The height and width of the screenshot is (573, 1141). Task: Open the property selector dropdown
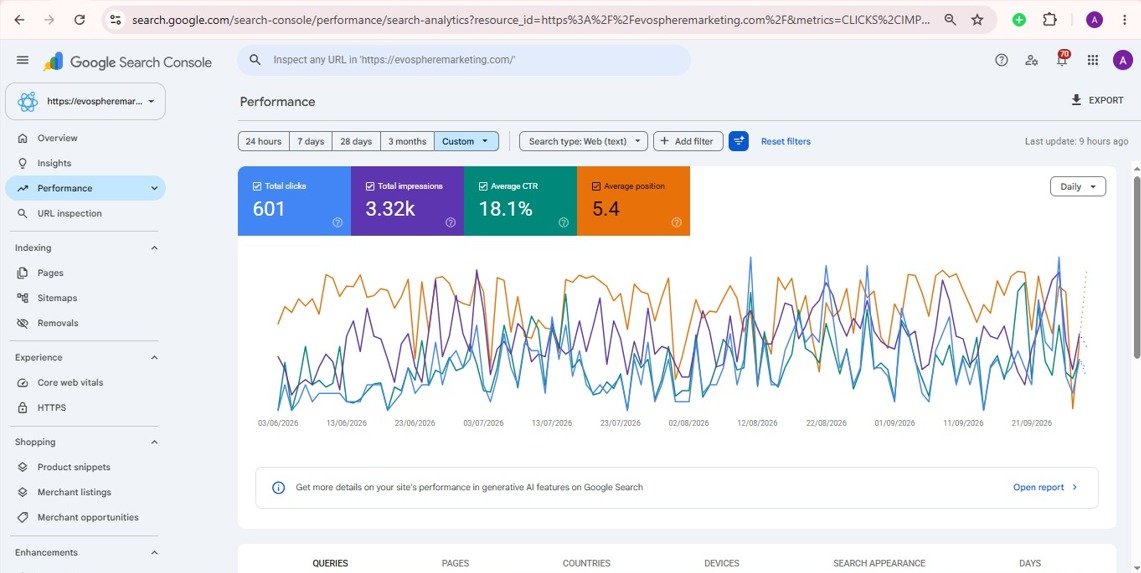click(x=85, y=101)
